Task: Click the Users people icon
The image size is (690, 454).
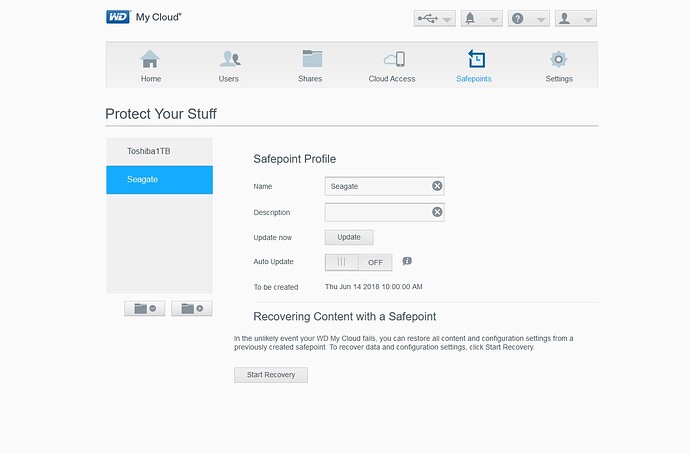Action: [x=230, y=59]
